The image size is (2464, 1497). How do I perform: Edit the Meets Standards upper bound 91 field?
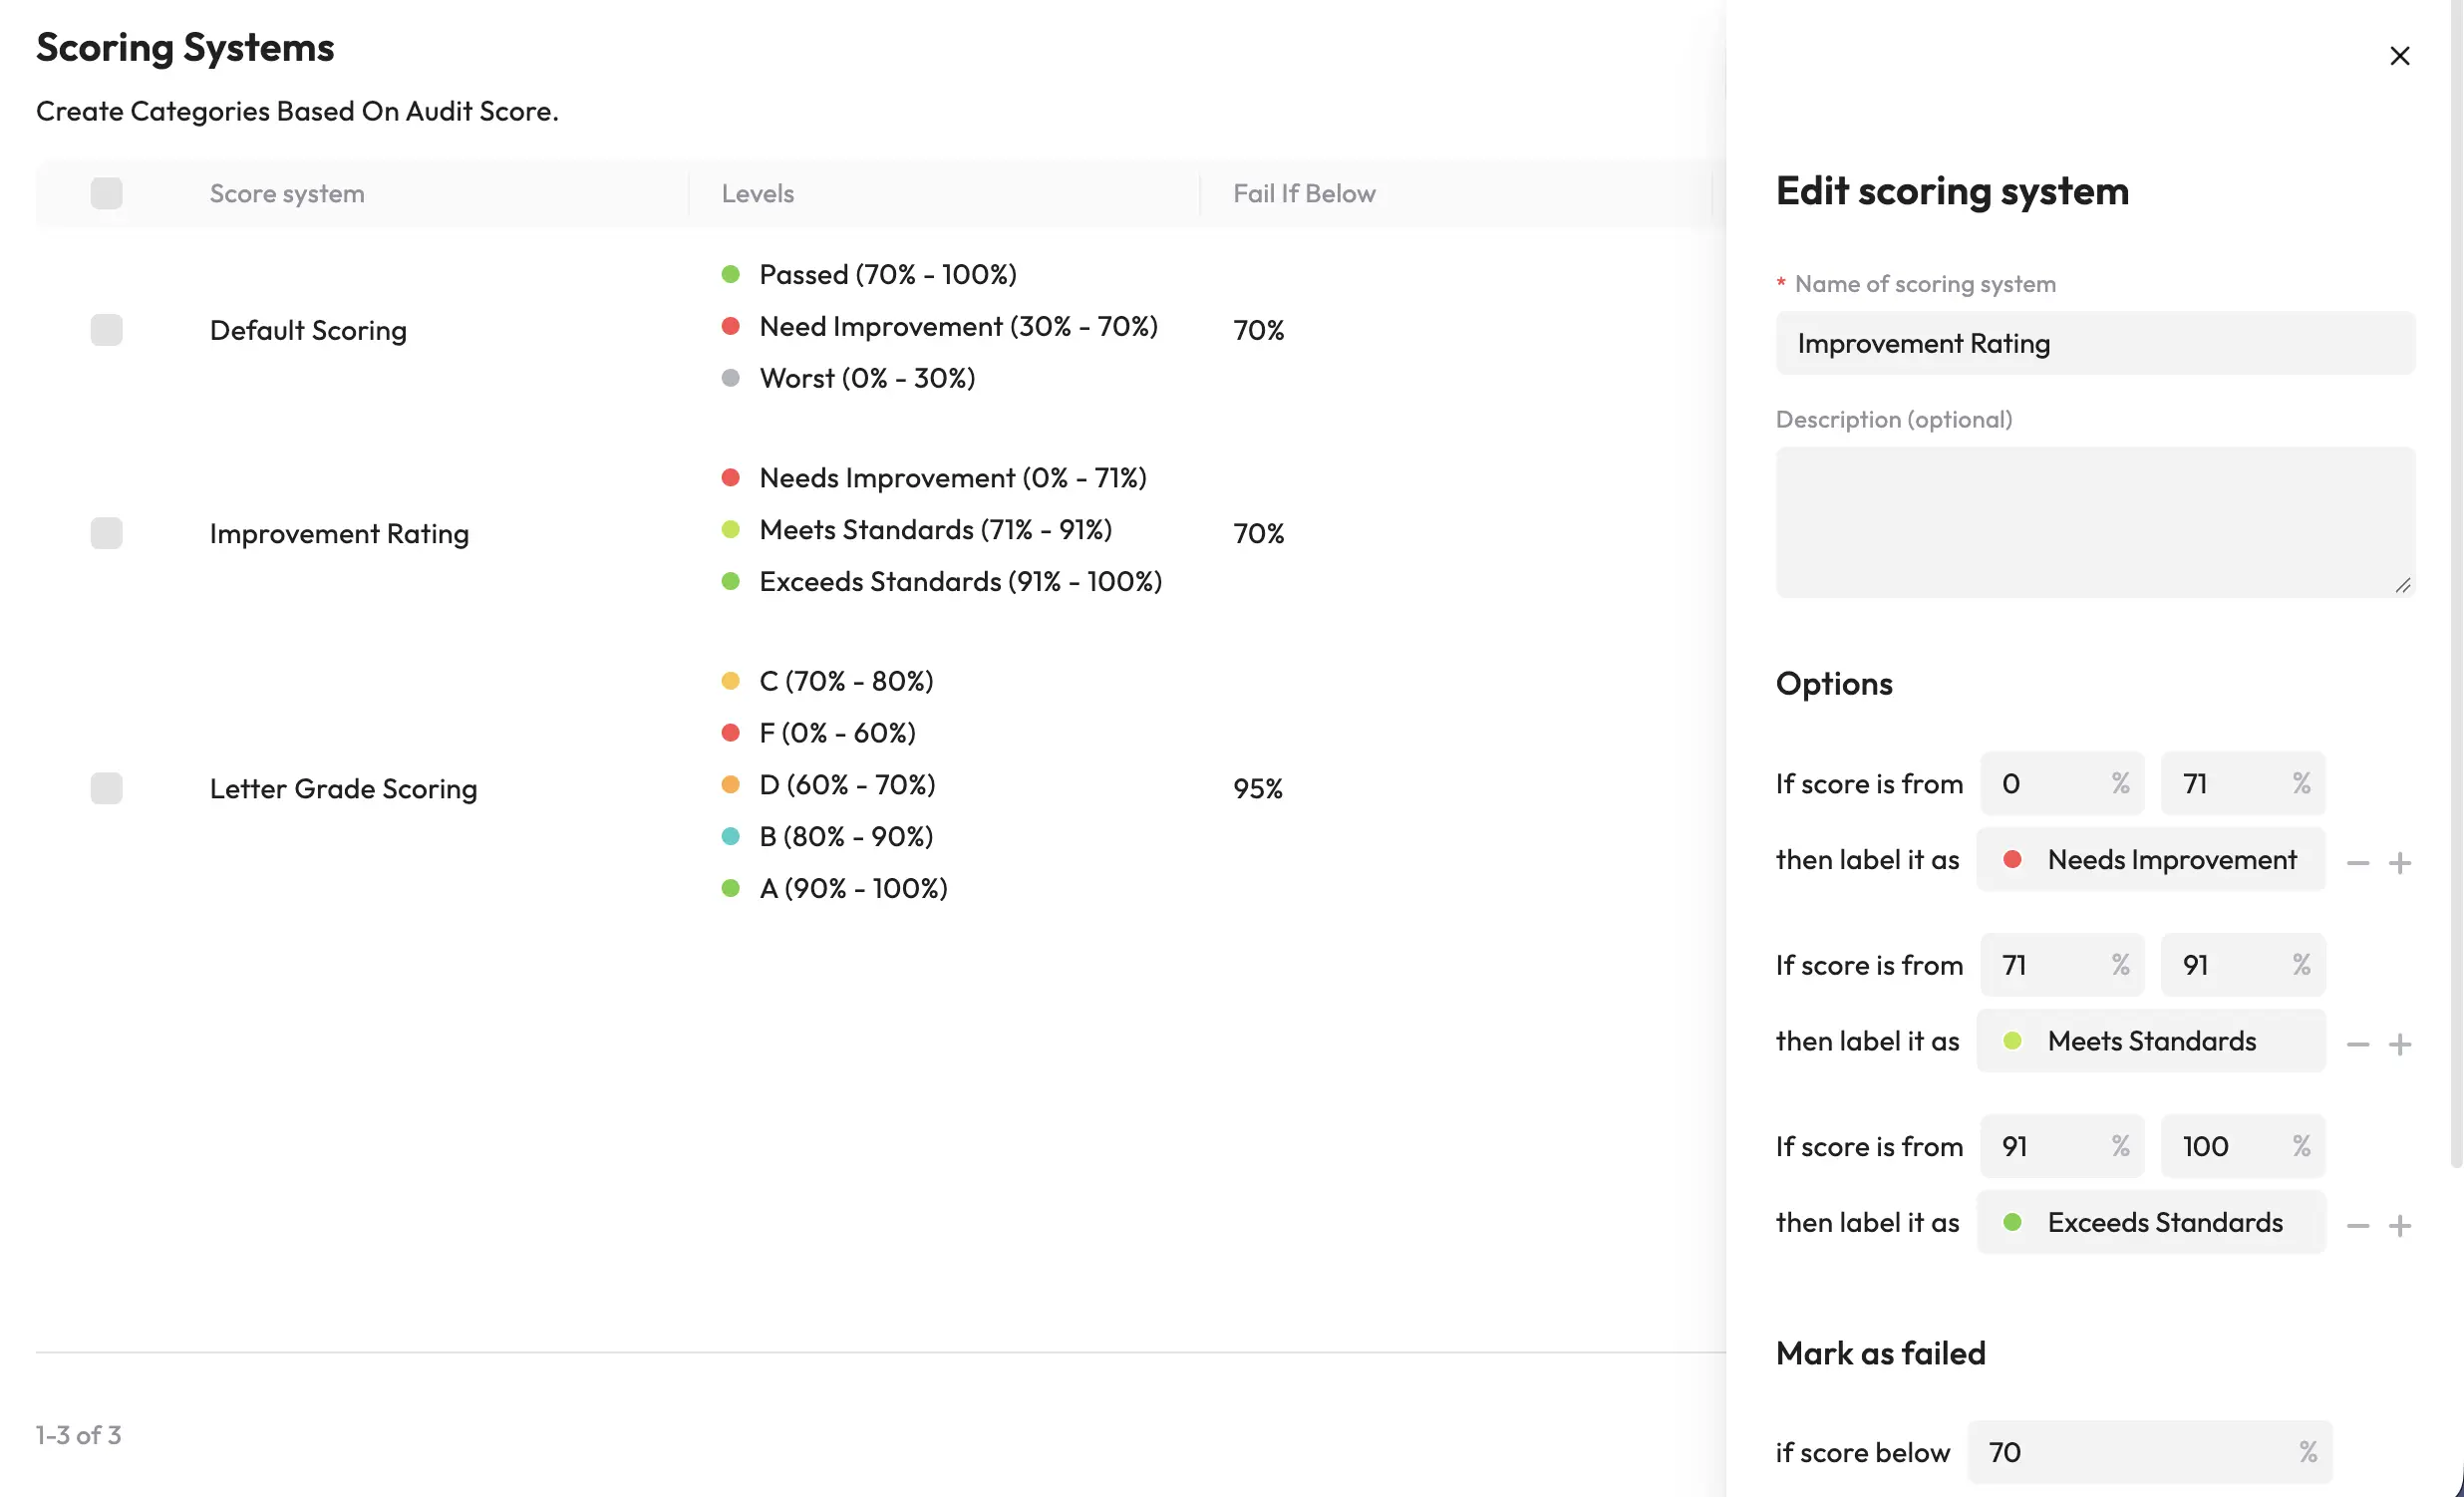tap(2243, 965)
